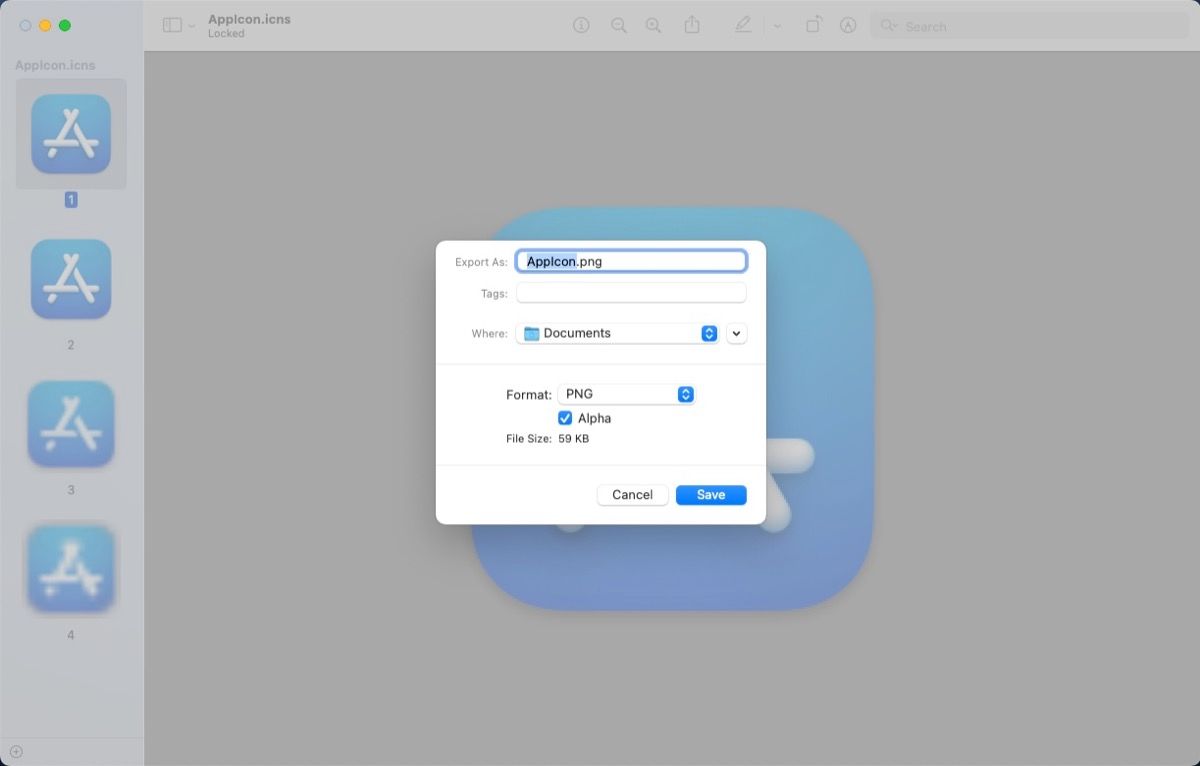Viewport: 1200px width, 766px height.
Task: Show the Markup toolbar icon
Action: (x=848, y=25)
